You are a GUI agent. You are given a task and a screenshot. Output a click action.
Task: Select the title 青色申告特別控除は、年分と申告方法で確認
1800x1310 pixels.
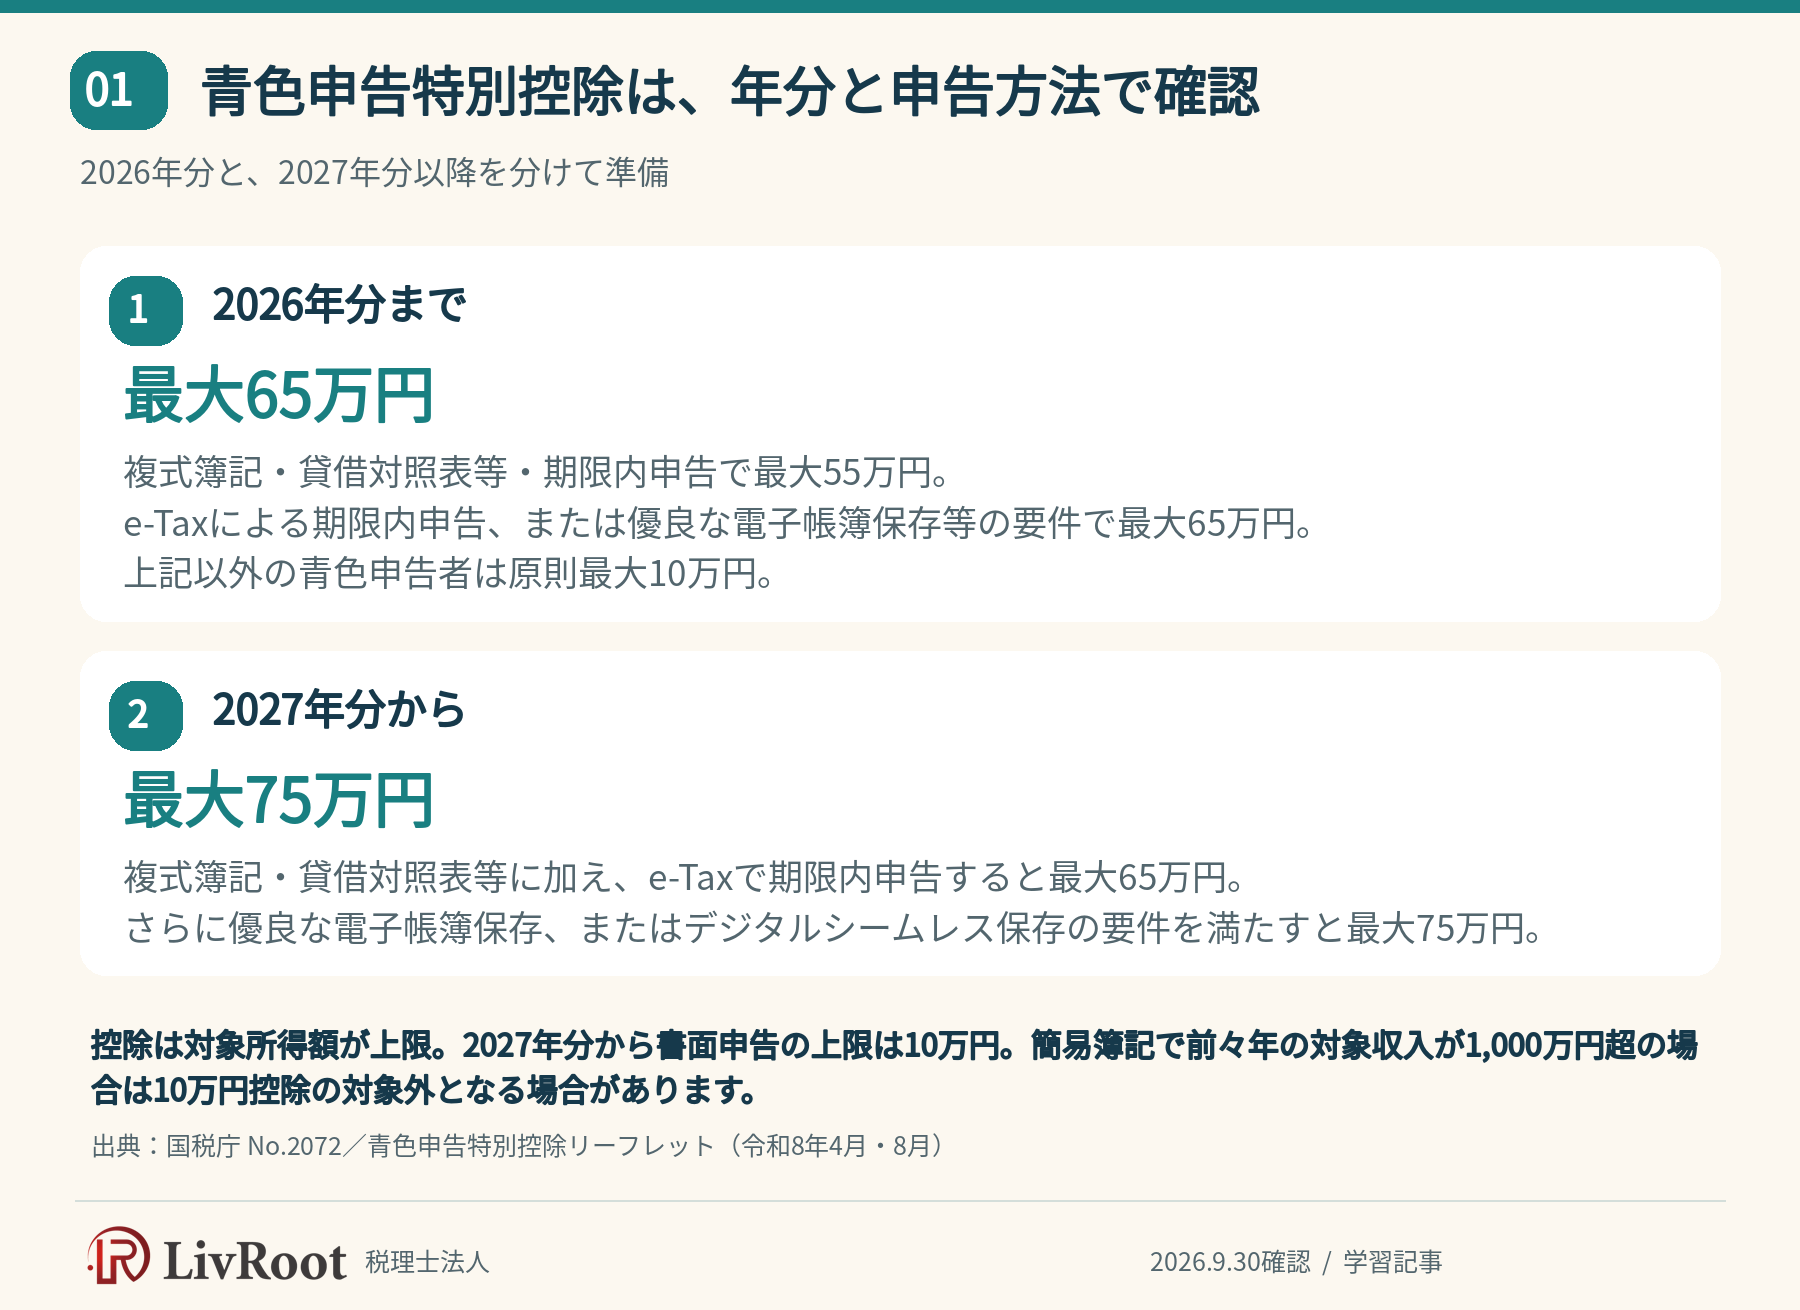pos(730,91)
